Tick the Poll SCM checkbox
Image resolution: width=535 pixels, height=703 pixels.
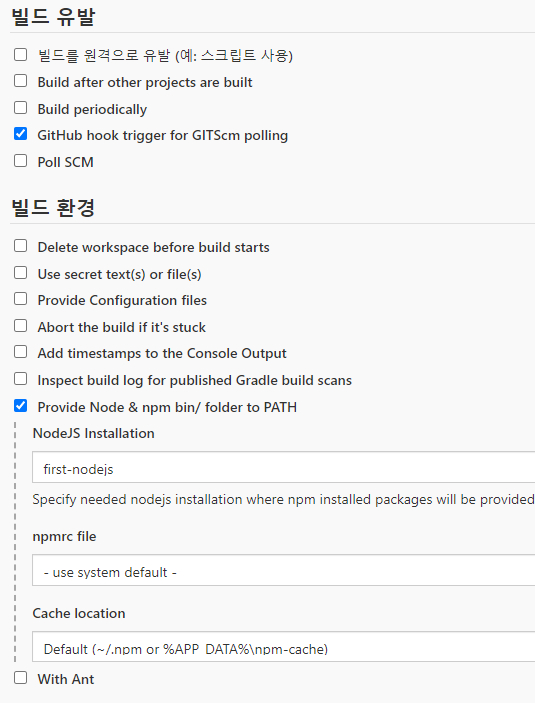pyautogui.click(x=21, y=161)
